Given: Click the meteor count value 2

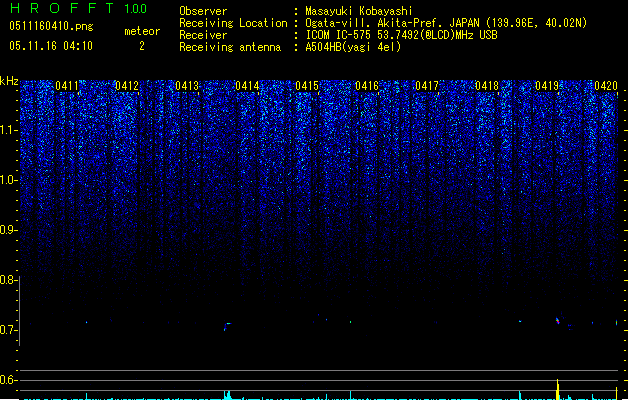Looking at the screenshot, I should pos(142,46).
